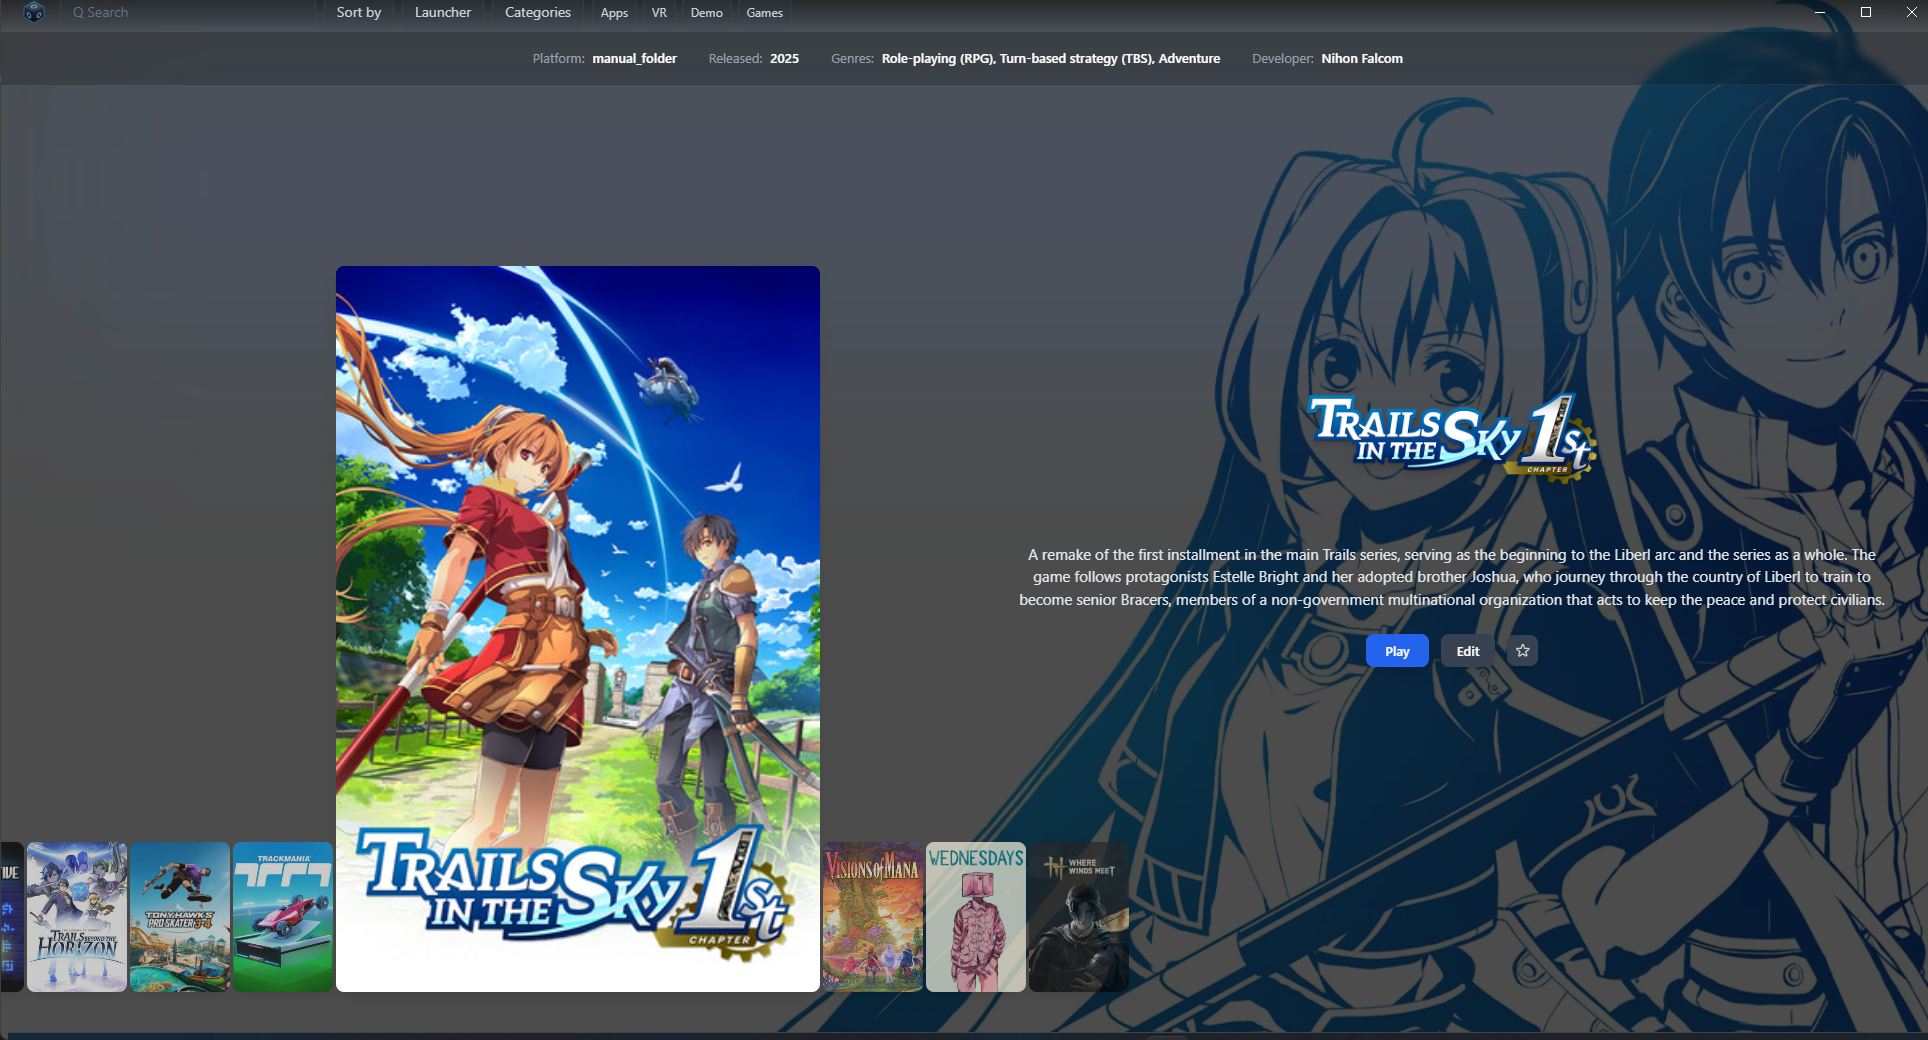The width and height of the screenshot is (1928, 1040).
Task: Click the search magnifier icon
Action: pos(78,13)
